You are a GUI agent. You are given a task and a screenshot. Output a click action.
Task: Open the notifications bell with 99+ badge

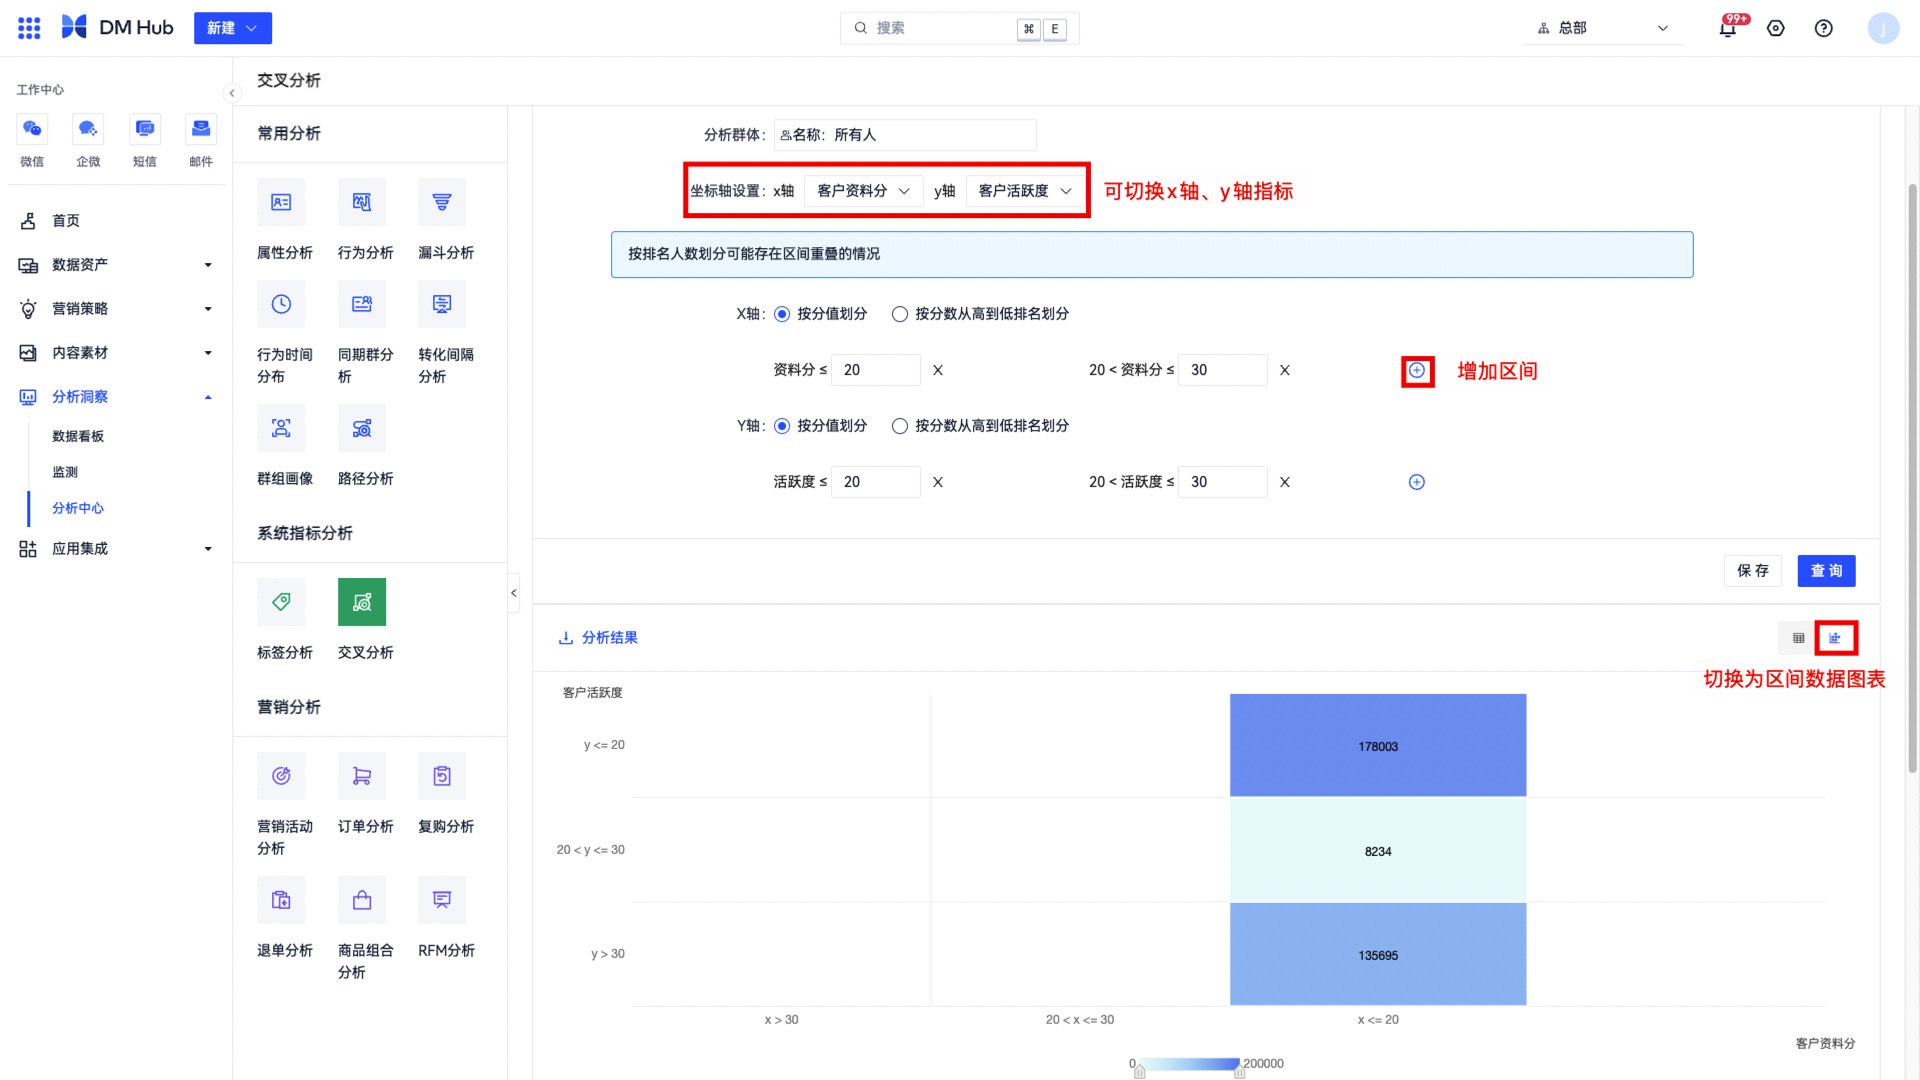pos(1728,28)
